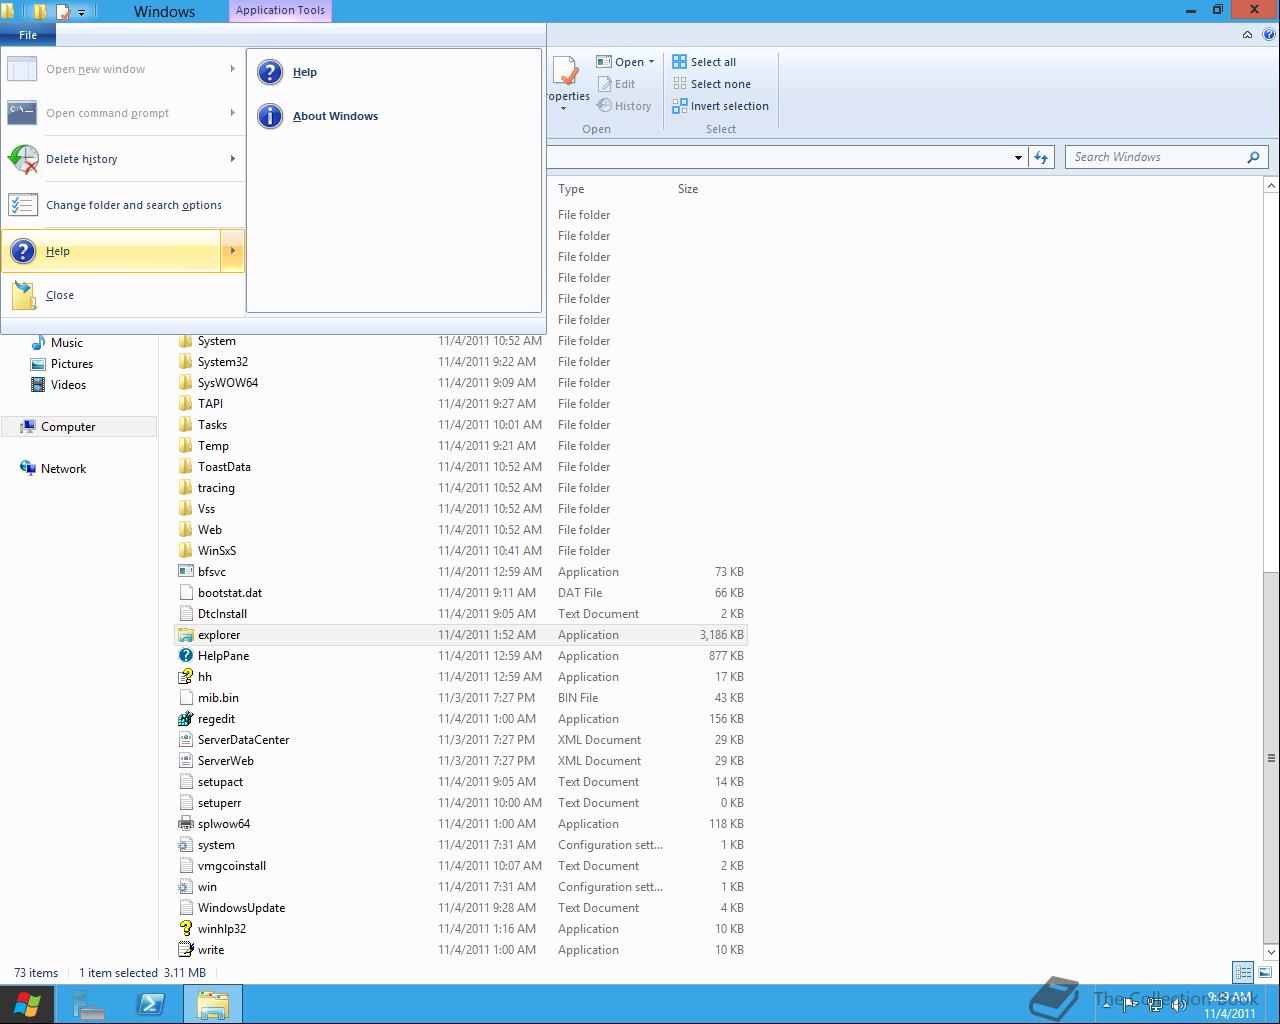Select Delete history menu entry

tap(123, 159)
